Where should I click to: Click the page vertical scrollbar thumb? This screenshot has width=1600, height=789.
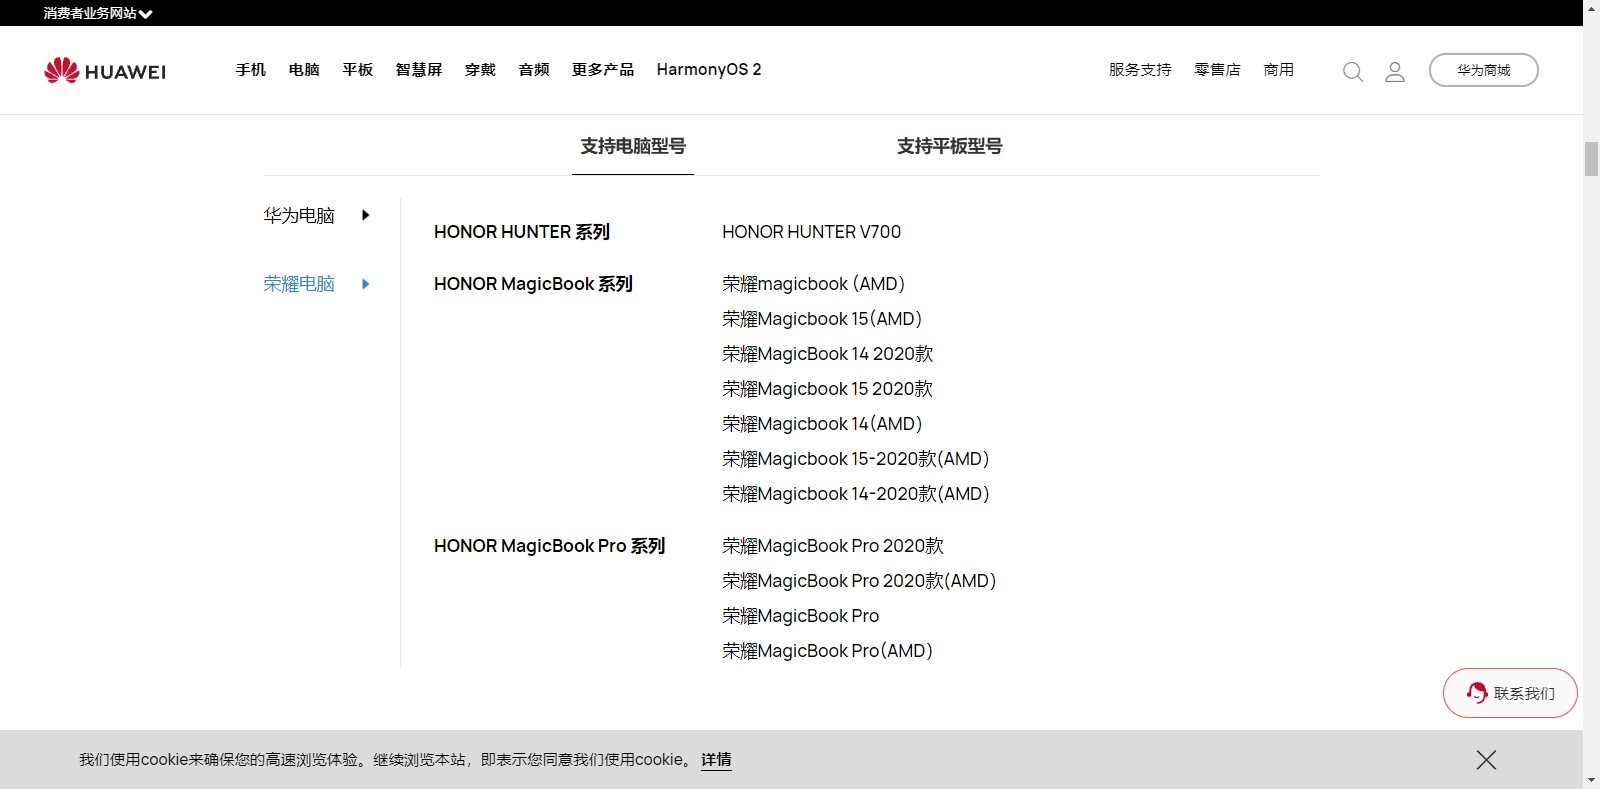point(1591,159)
